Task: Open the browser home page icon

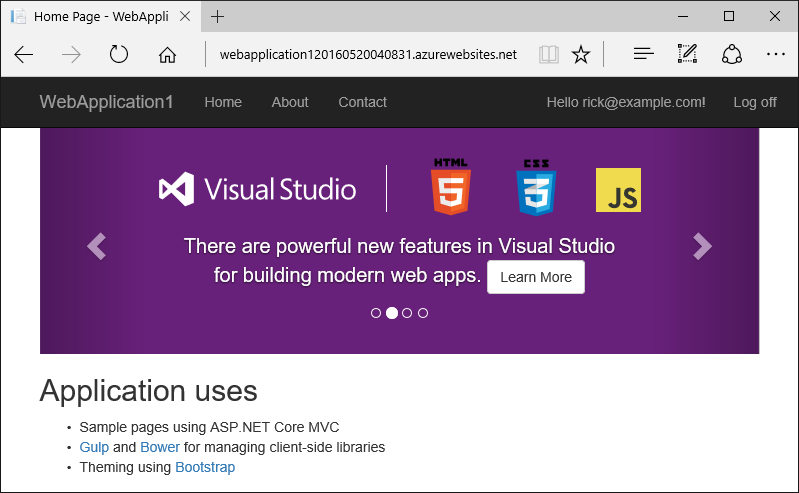Action: click(167, 54)
